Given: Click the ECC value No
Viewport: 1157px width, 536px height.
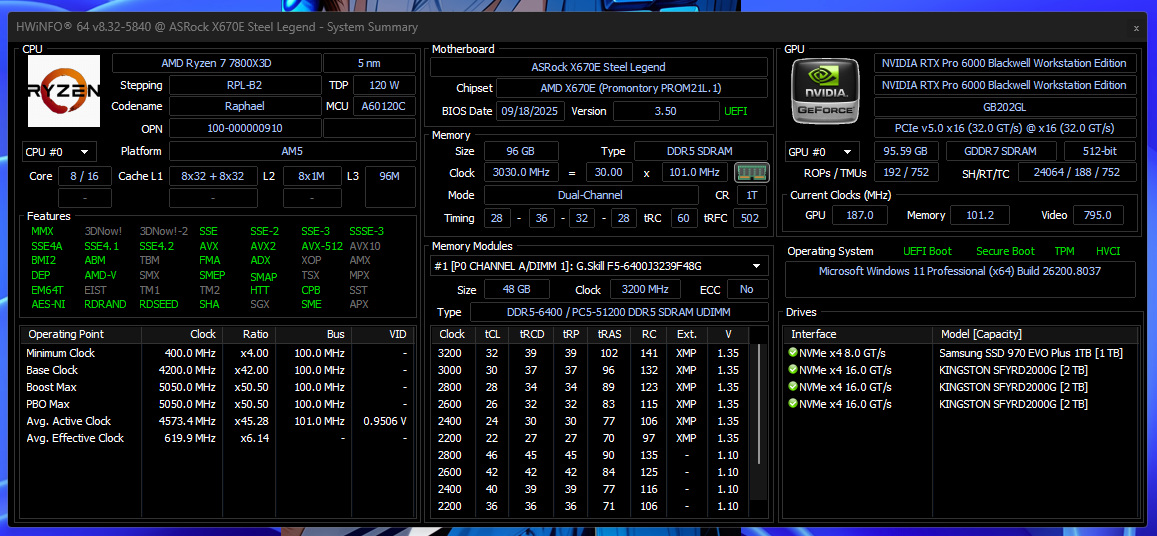Looking at the screenshot, I should click(747, 289).
